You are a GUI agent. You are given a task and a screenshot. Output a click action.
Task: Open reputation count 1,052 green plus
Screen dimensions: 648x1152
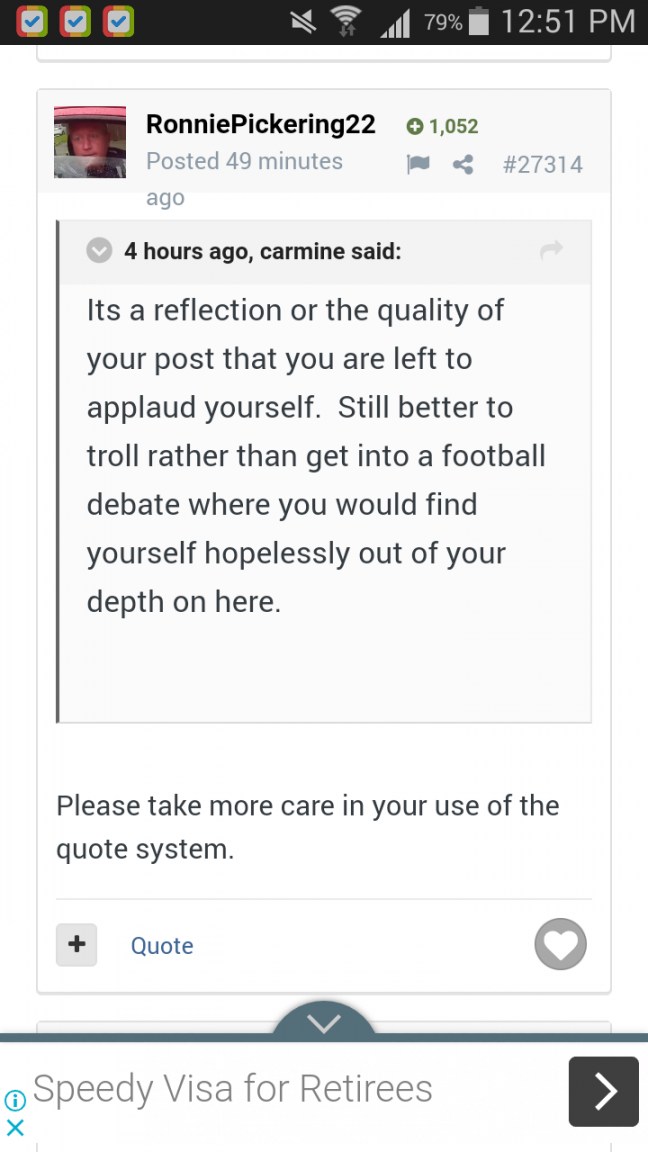442,126
